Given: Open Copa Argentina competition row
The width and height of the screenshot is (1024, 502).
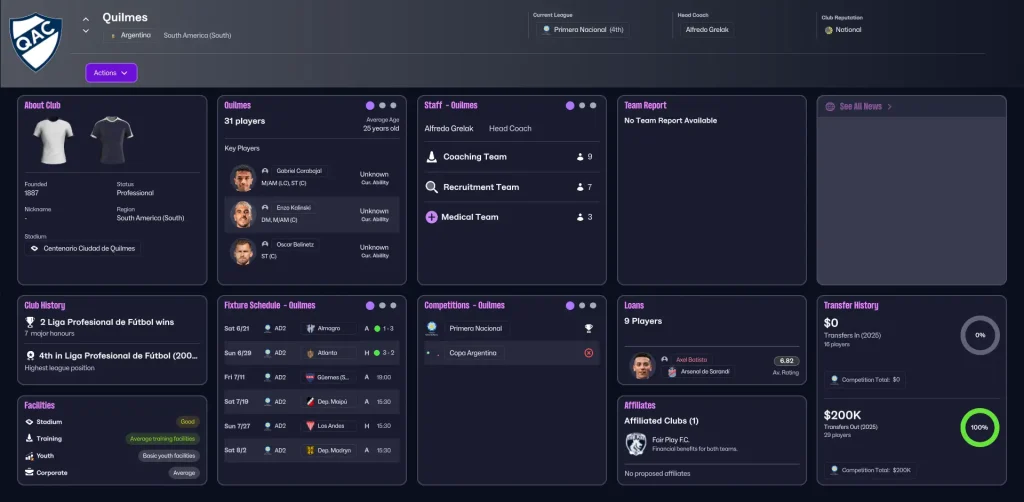Looking at the screenshot, I should (511, 353).
